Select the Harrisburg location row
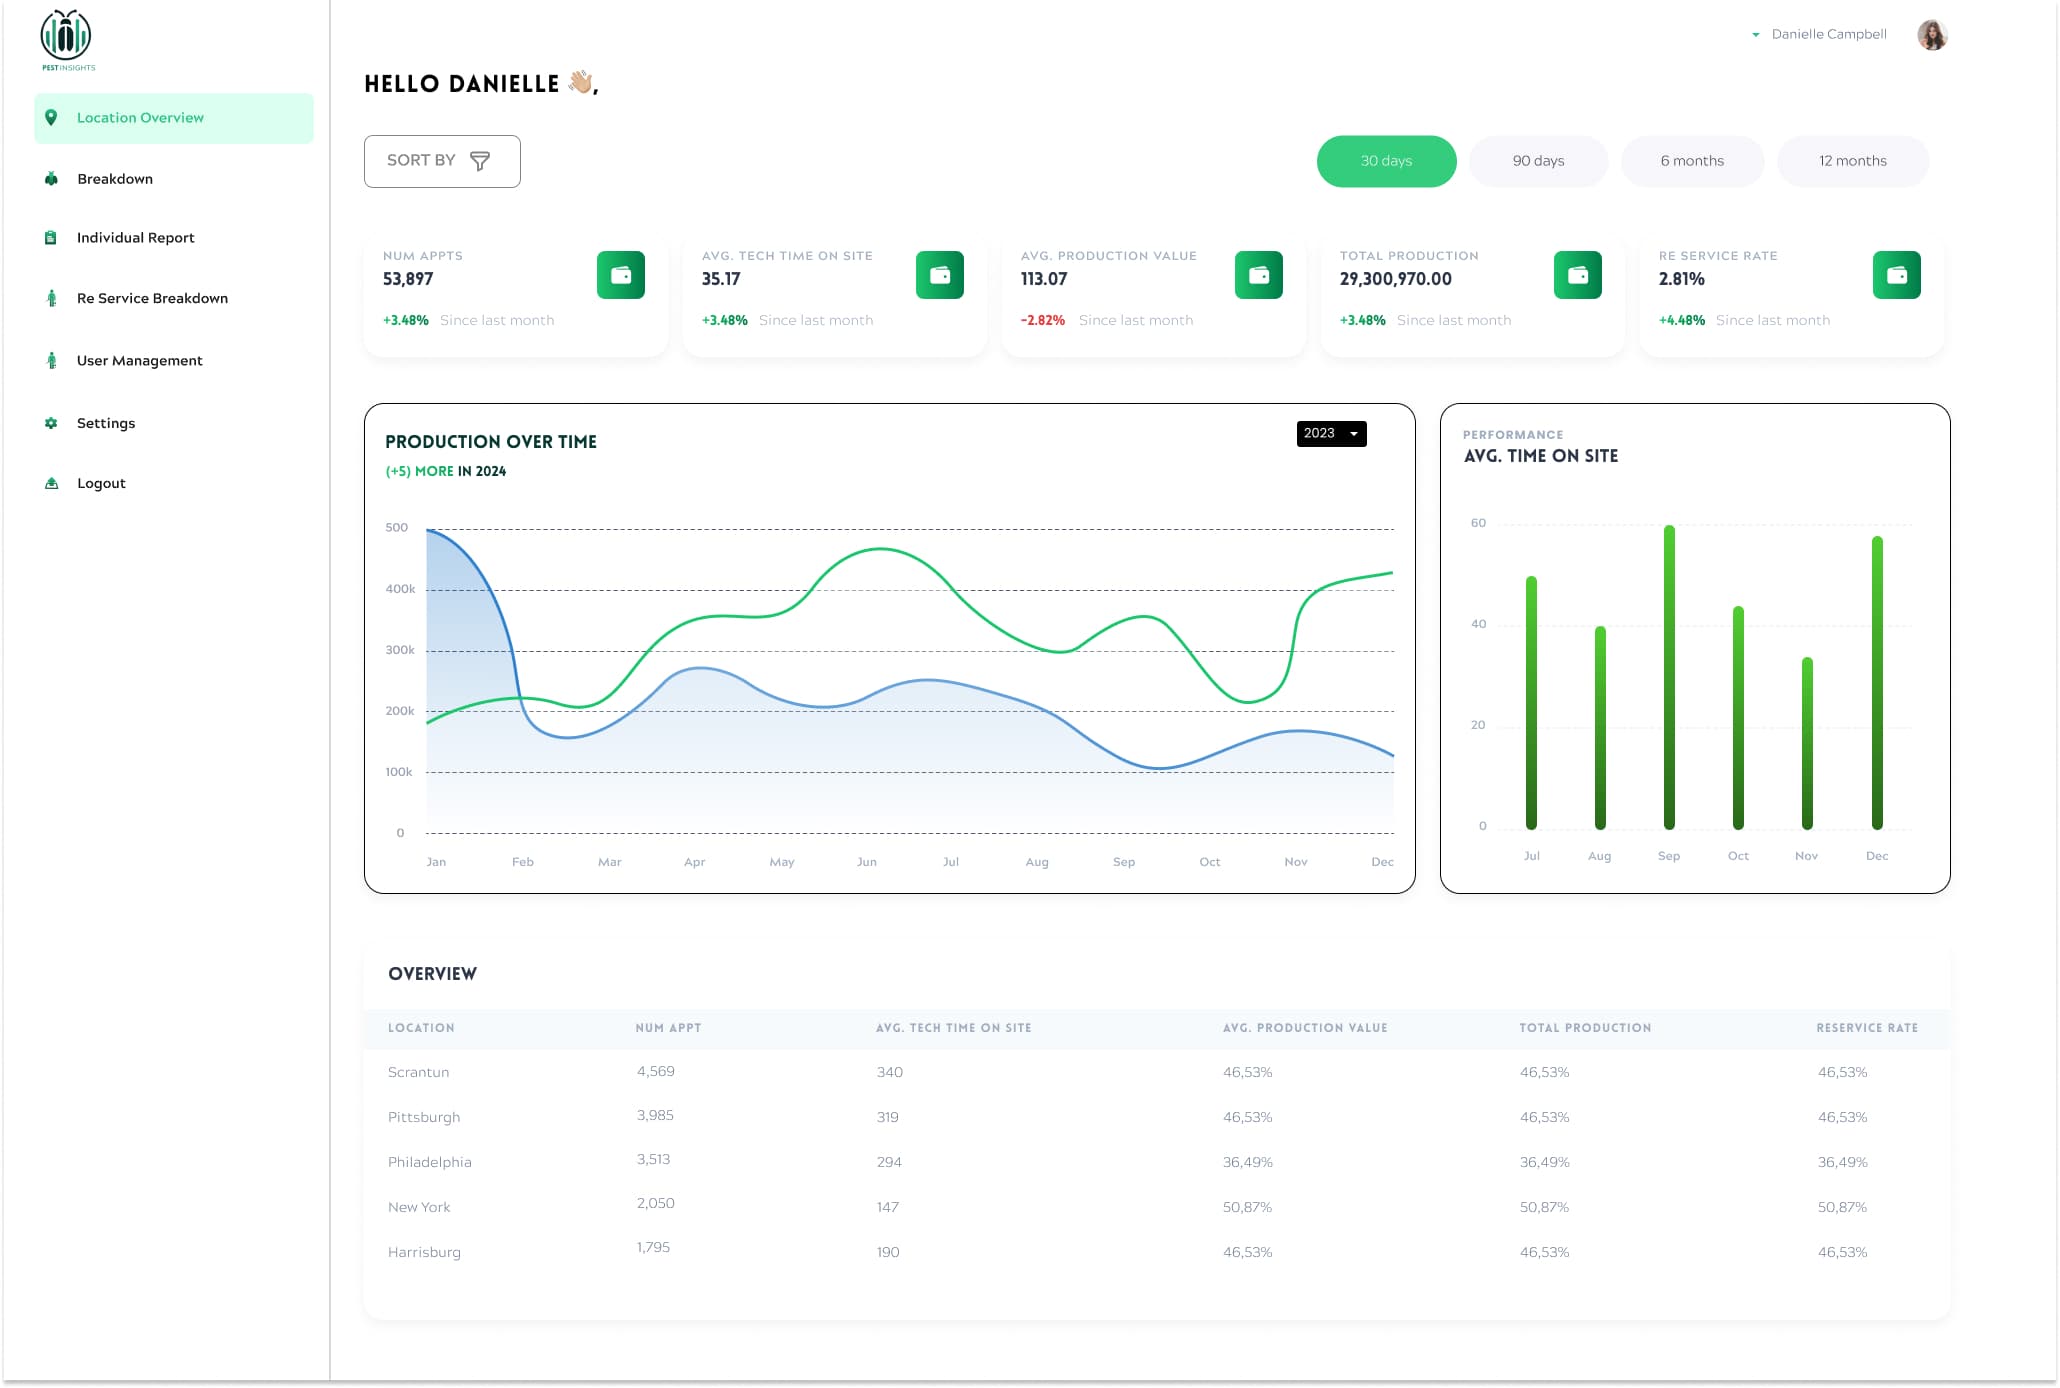Image resolution: width=2060 pixels, height=1388 pixels. [1157, 1252]
